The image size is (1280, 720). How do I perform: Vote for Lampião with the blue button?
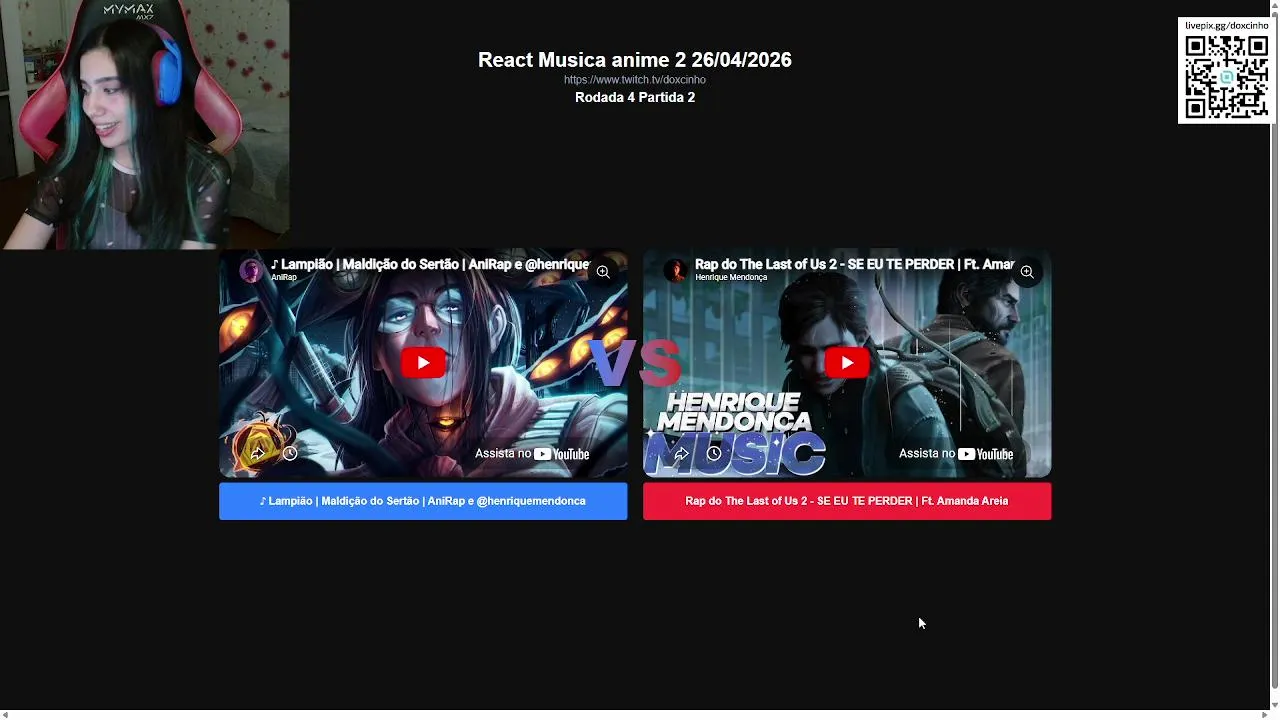pos(423,501)
